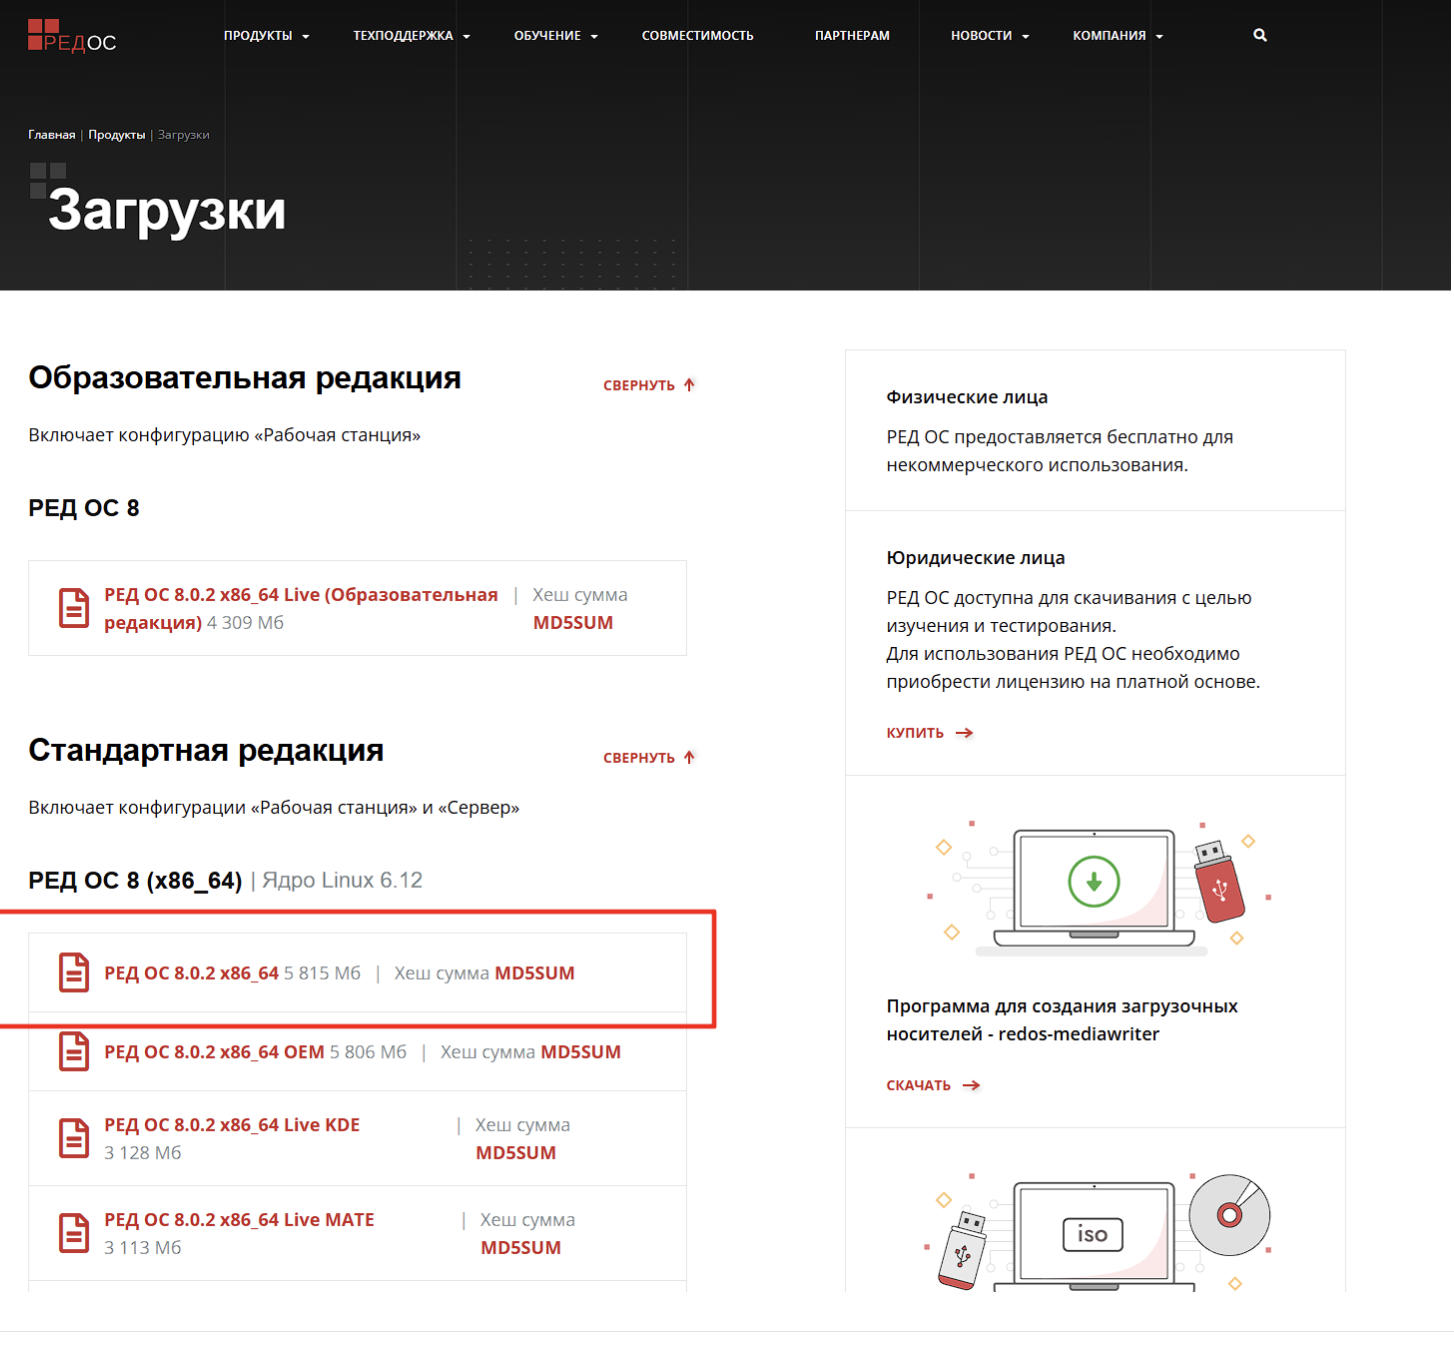Click the Скачать link for redos-mediawriter
Image resolution: width=1454 pixels, height=1345 pixels.
[x=933, y=1085]
